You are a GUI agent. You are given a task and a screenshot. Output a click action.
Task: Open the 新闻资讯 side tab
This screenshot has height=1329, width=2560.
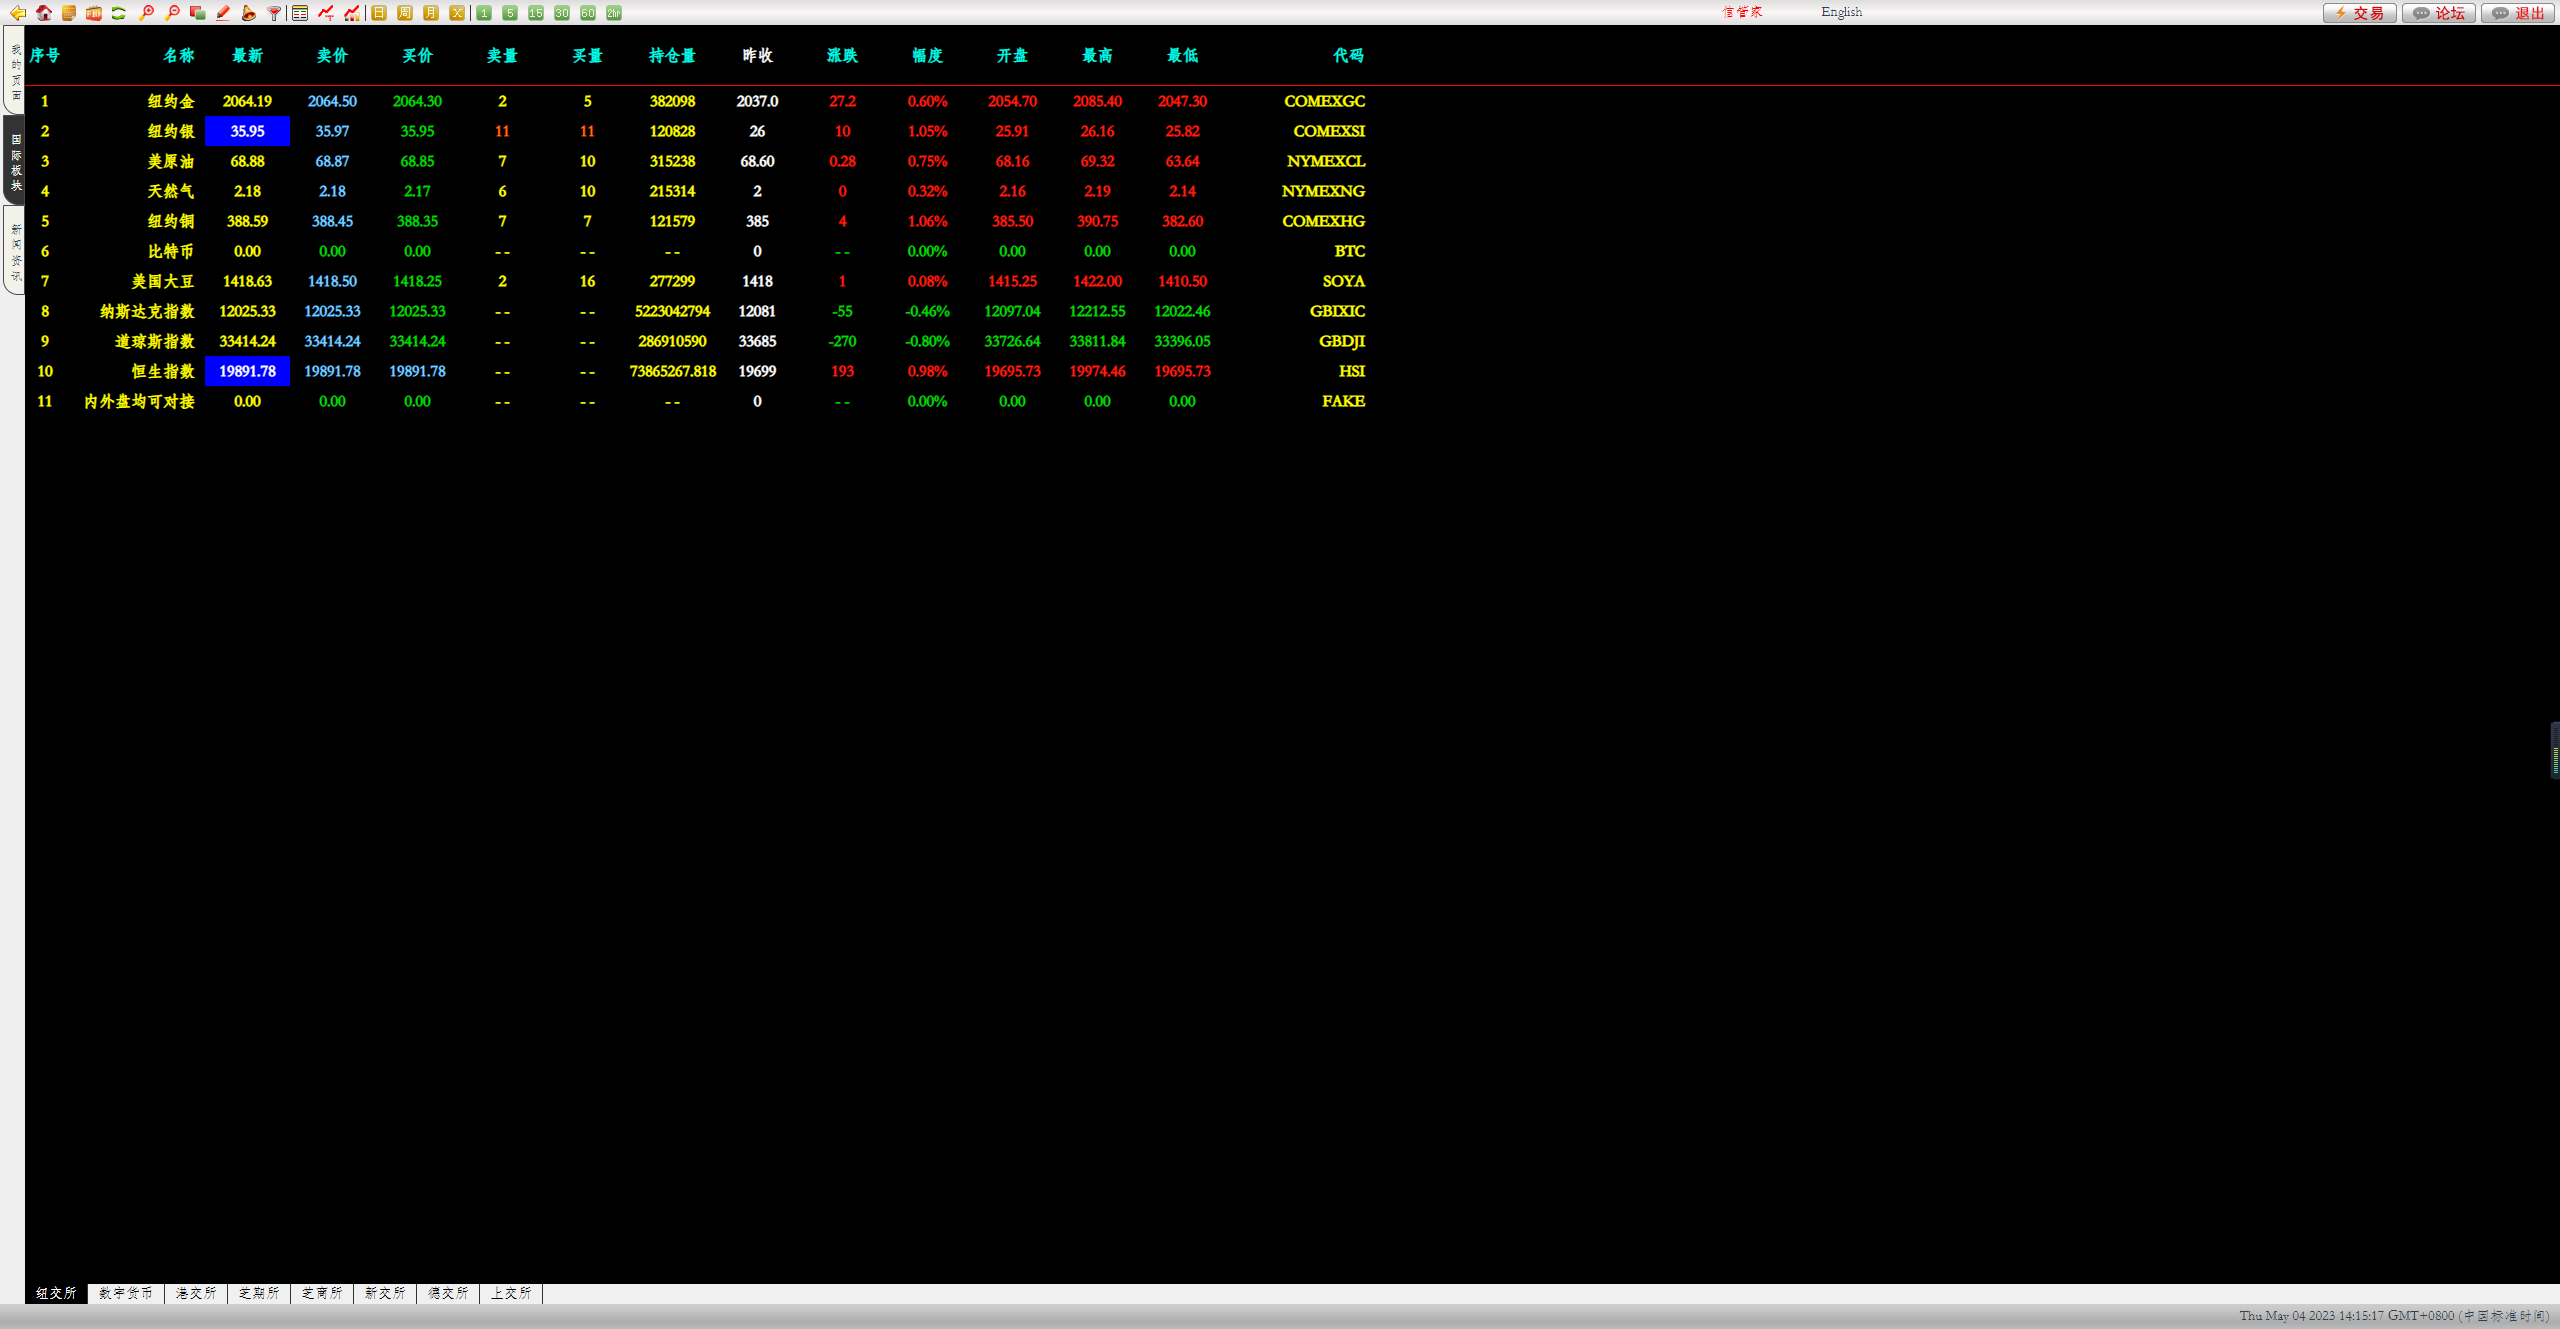15,251
